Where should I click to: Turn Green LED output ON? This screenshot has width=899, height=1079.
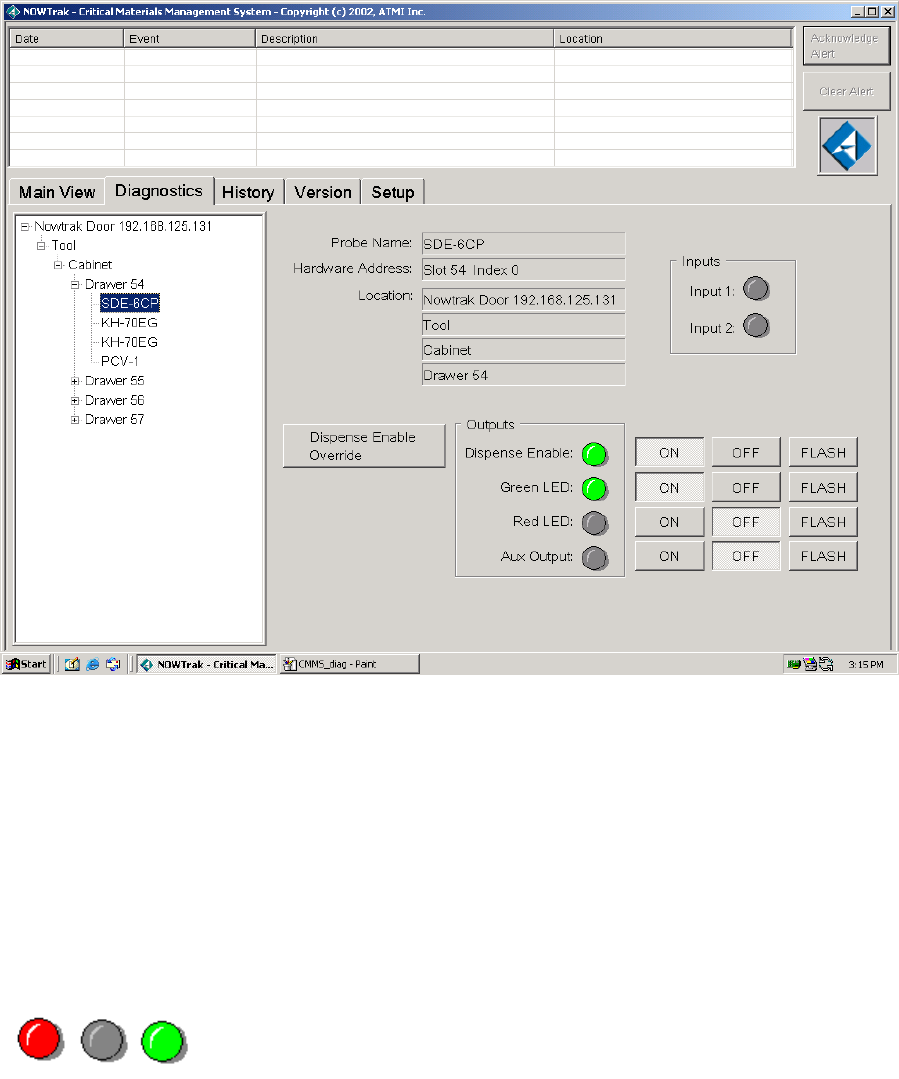pos(669,487)
